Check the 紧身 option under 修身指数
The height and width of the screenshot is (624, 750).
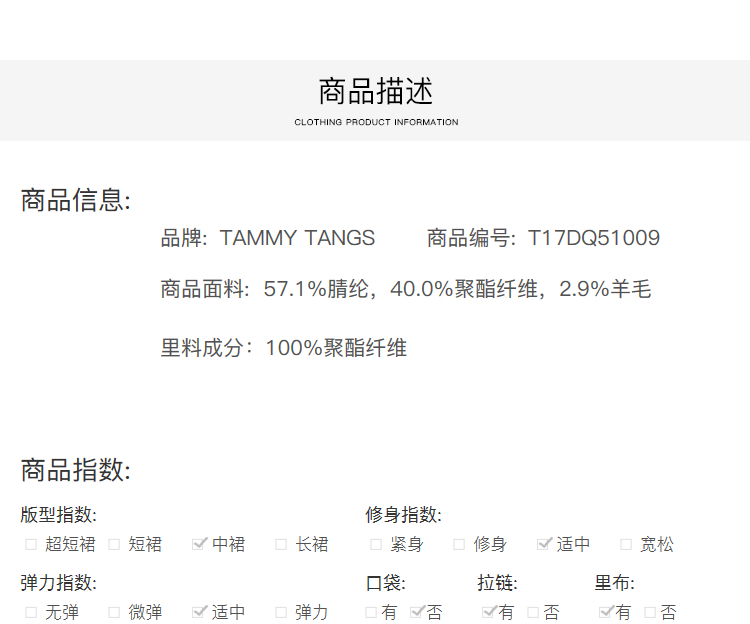click(376, 545)
